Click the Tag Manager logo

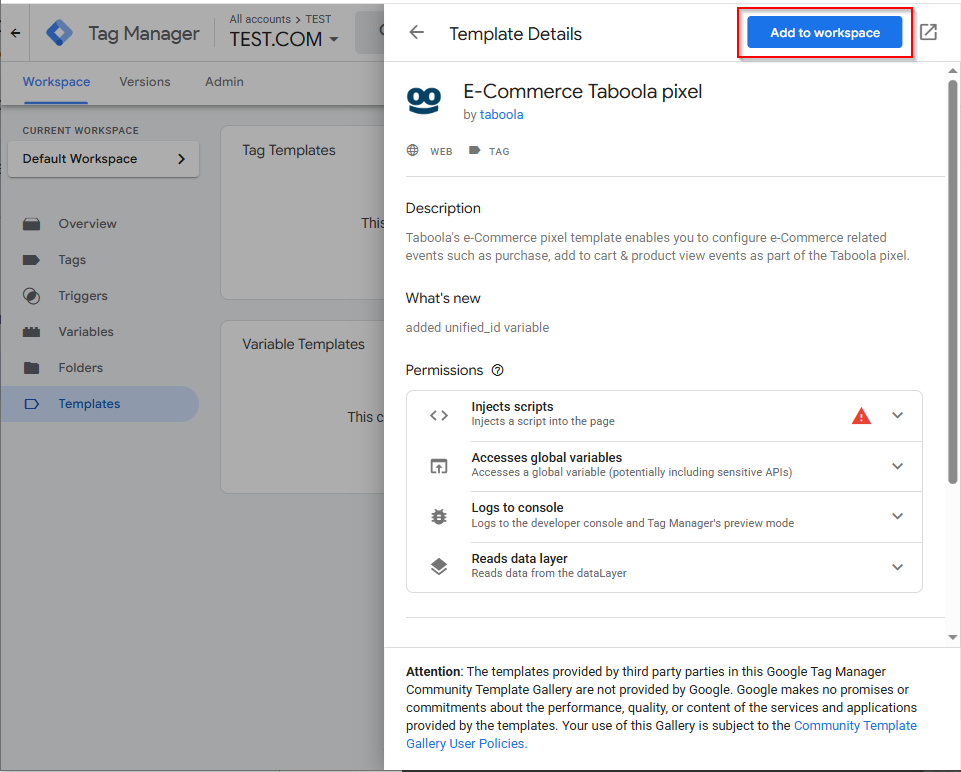tap(59, 33)
